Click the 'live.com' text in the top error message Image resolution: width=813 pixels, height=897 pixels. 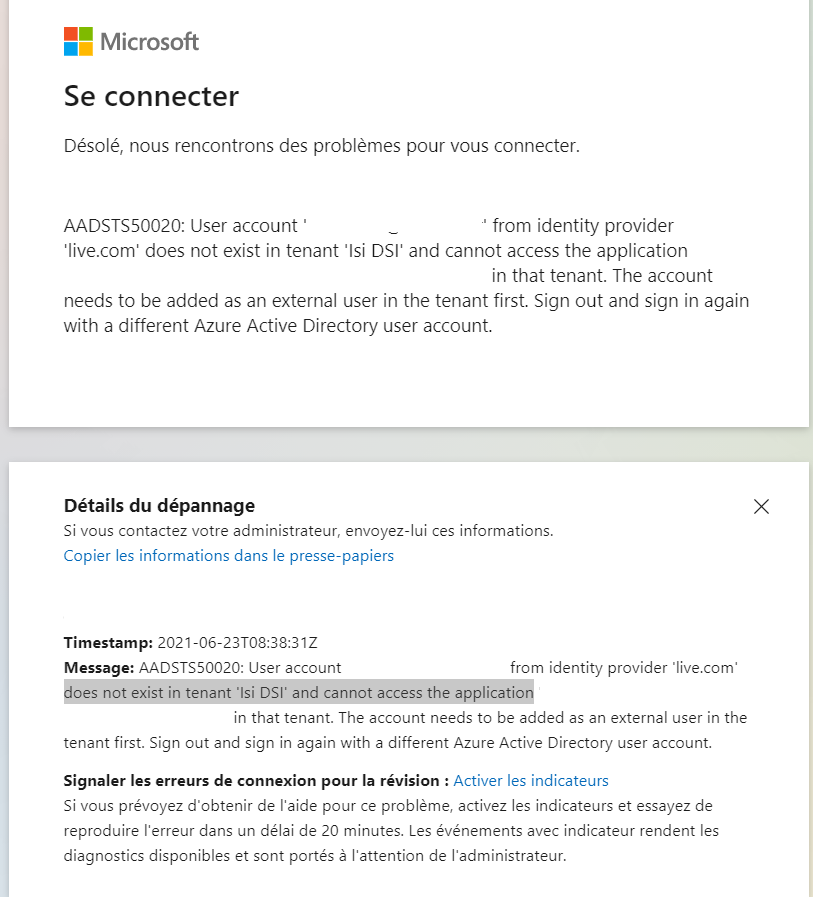[101, 251]
